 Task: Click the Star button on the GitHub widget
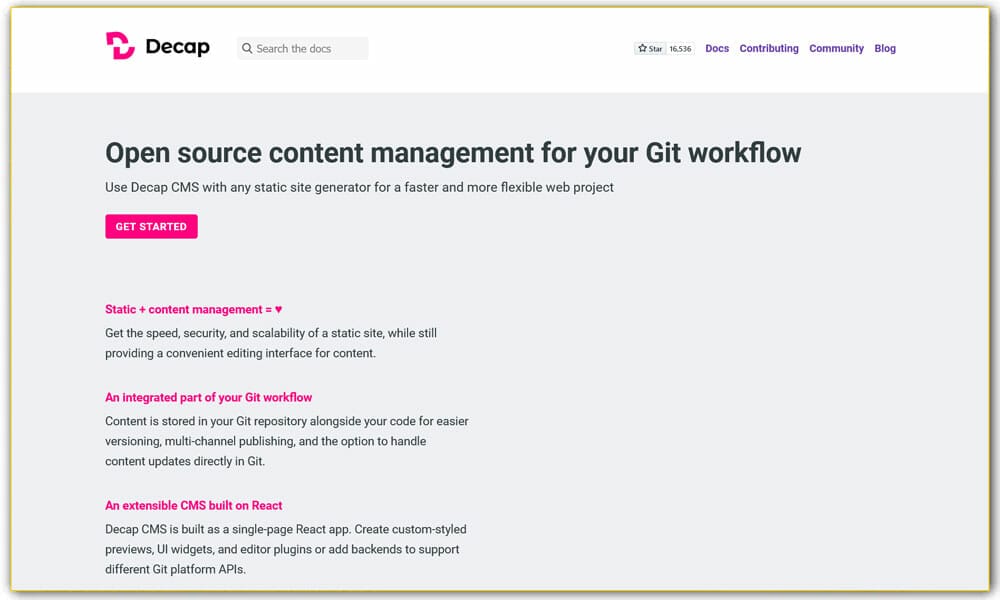[650, 47]
